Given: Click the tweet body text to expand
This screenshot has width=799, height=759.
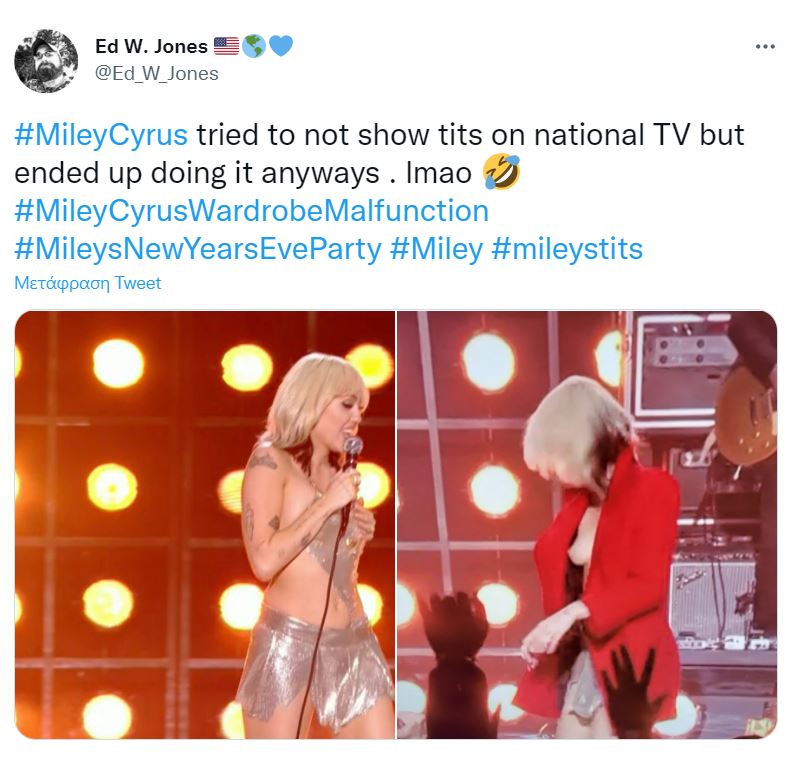Looking at the screenshot, I should (x=379, y=193).
